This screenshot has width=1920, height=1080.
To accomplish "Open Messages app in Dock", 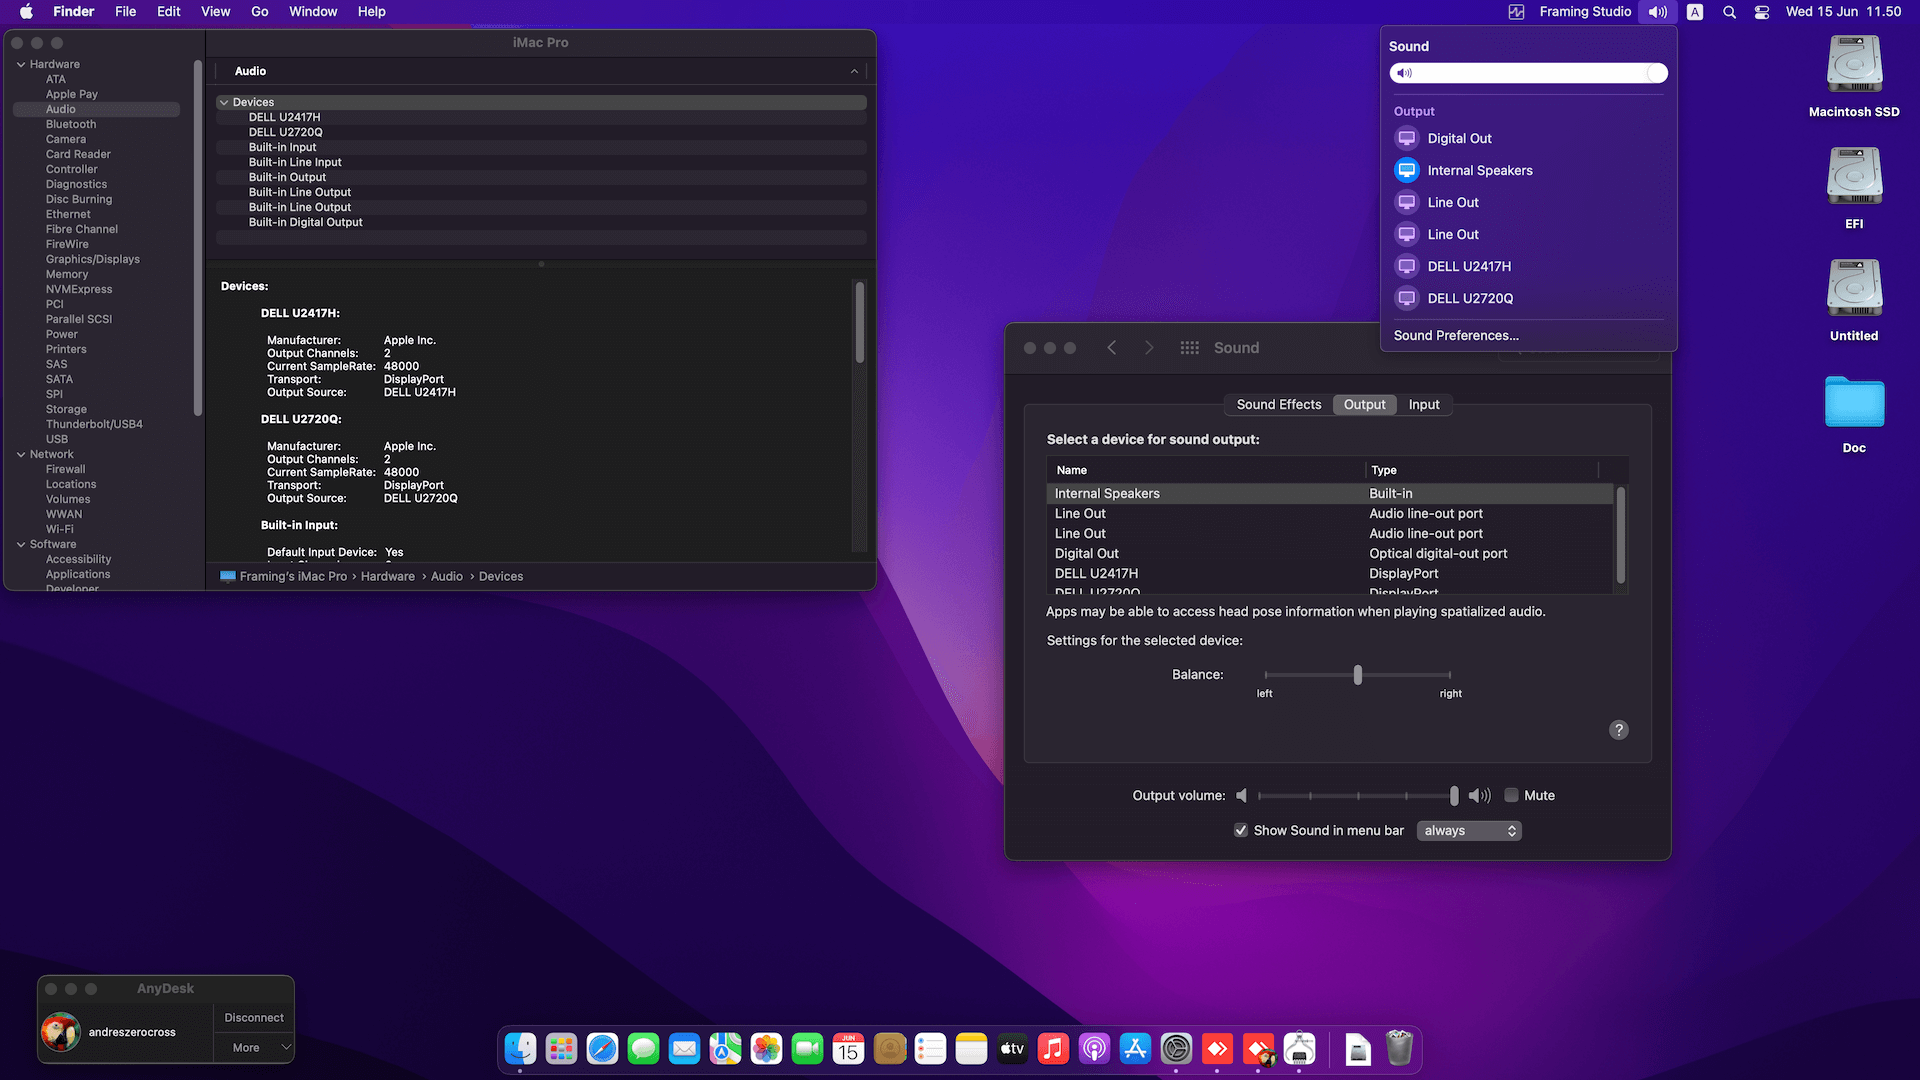I will point(643,1048).
